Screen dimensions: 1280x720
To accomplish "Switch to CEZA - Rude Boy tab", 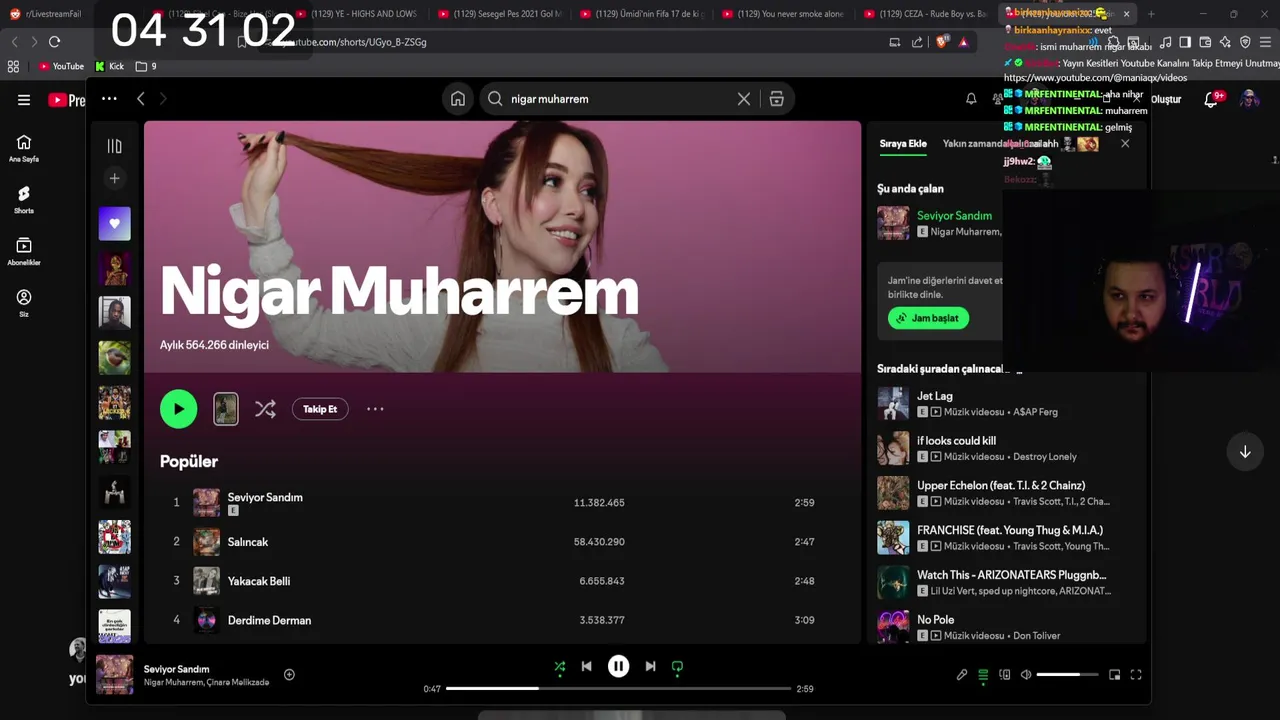I will click(x=927, y=14).
